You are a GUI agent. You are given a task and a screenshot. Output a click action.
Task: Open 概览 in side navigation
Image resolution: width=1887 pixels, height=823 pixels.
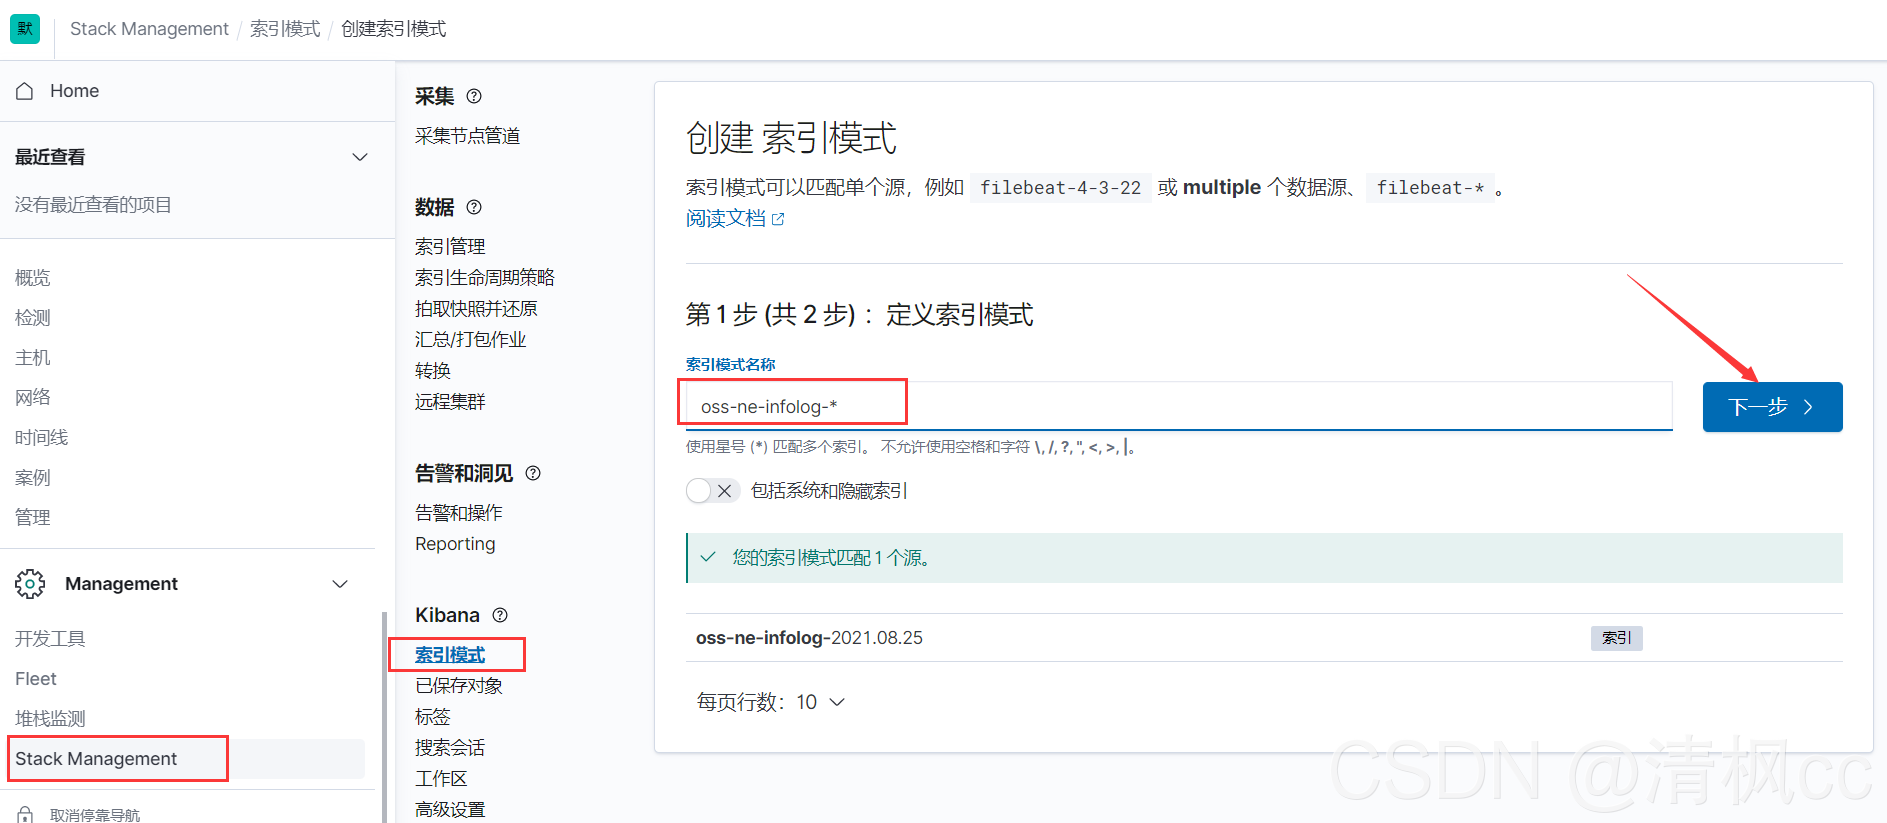click(x=33, y=278)
